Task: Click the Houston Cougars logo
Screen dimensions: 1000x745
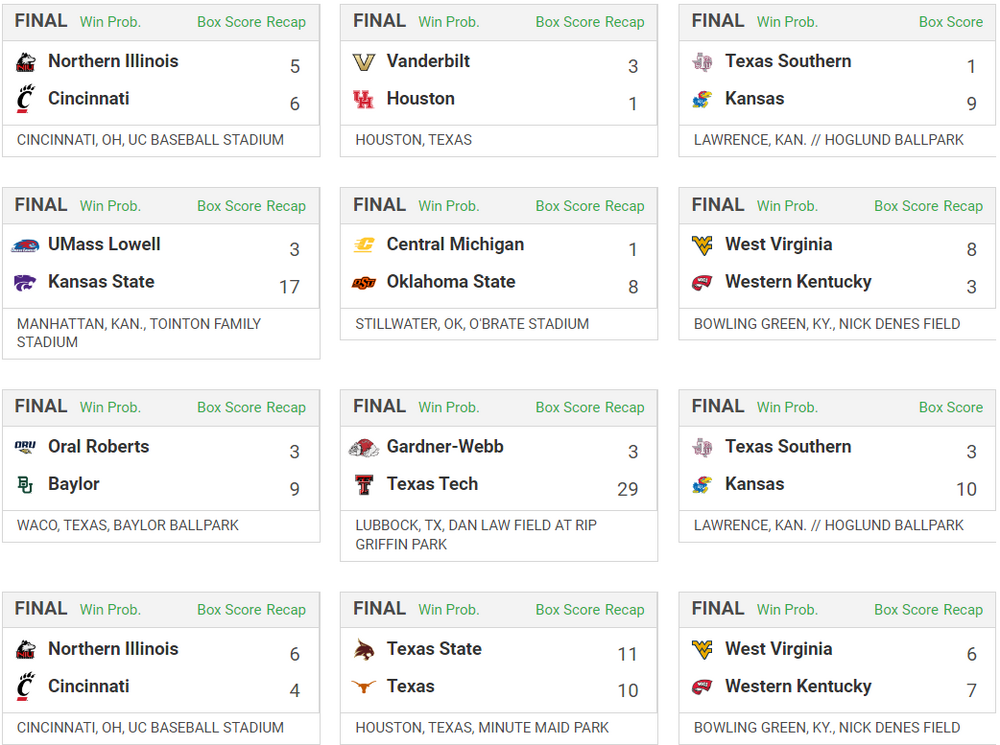Action: pyautogui.click(x=363, y=99)
